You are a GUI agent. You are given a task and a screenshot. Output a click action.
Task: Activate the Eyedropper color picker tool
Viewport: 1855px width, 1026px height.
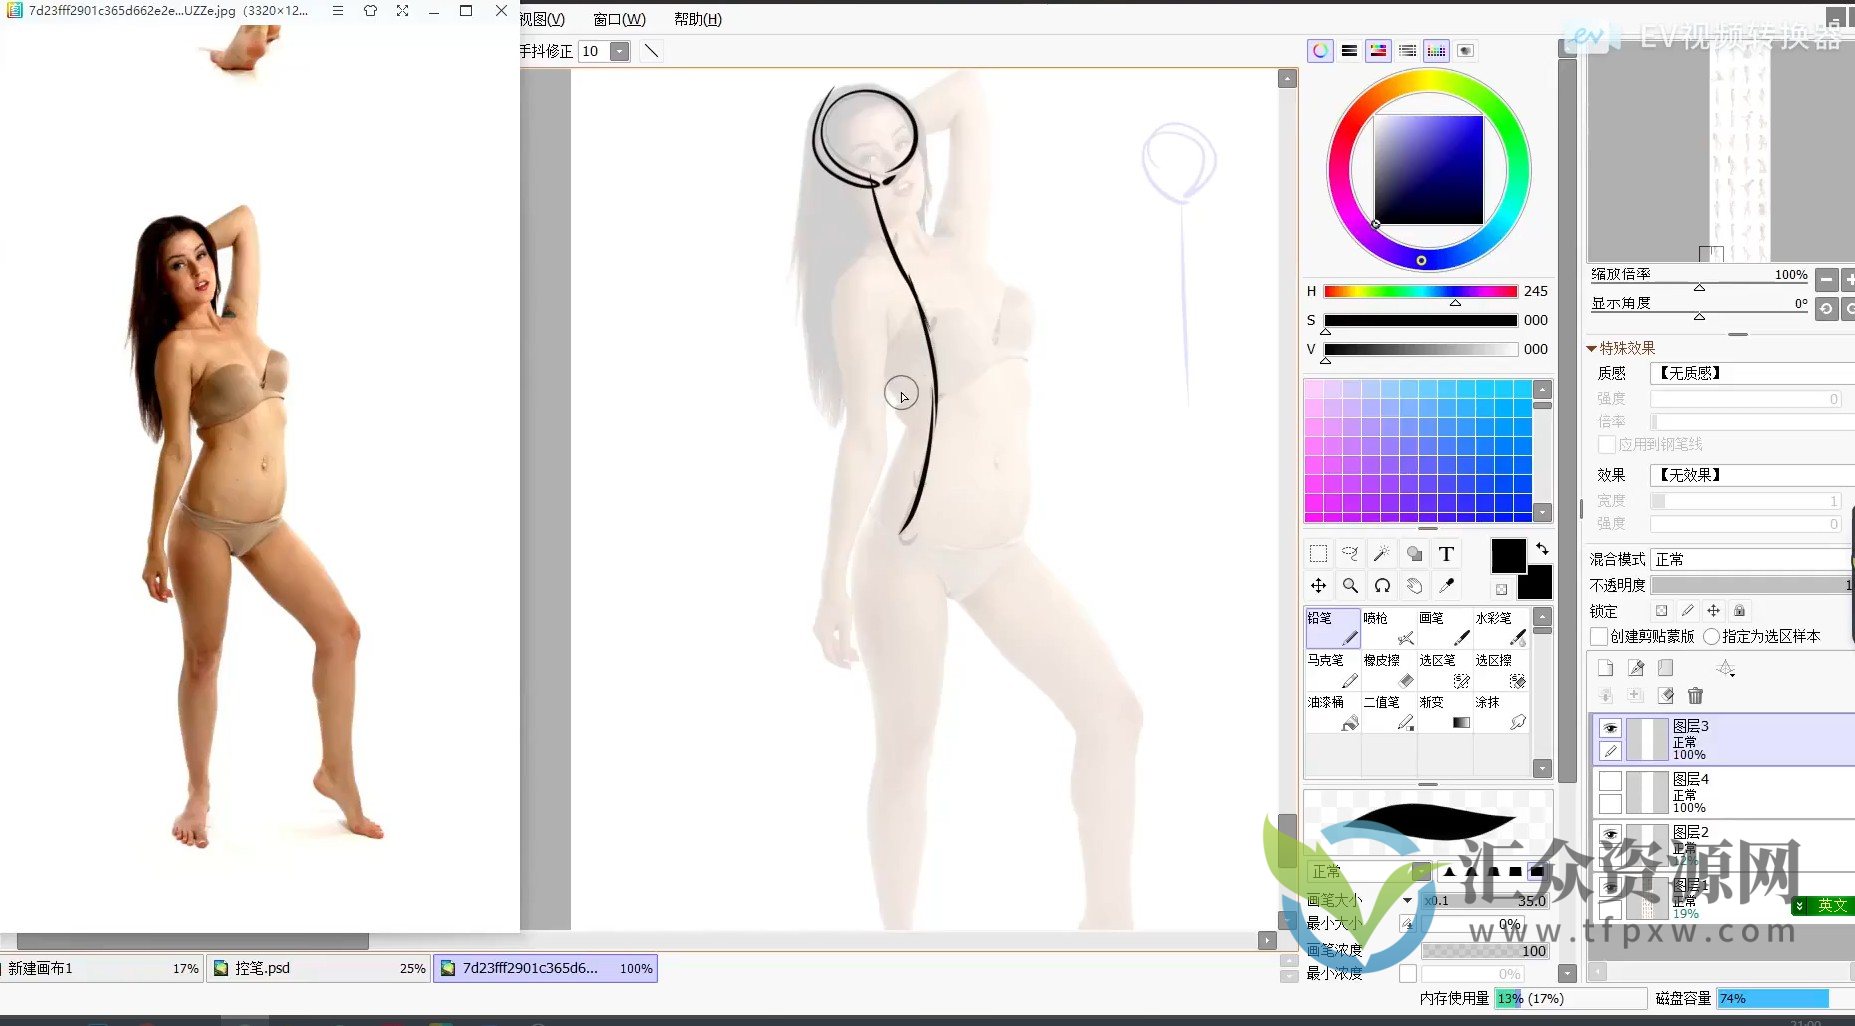point(1446,586)
